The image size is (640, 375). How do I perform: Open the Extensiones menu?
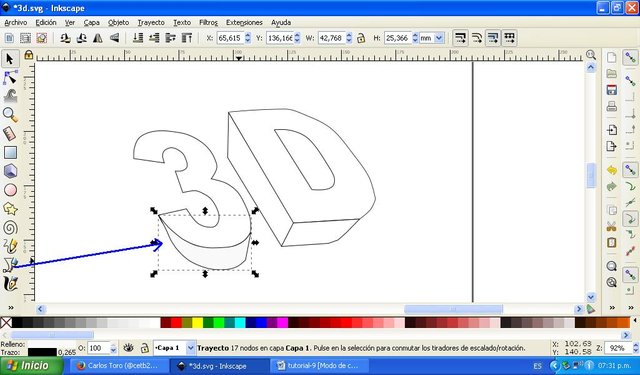coord(244,23)
